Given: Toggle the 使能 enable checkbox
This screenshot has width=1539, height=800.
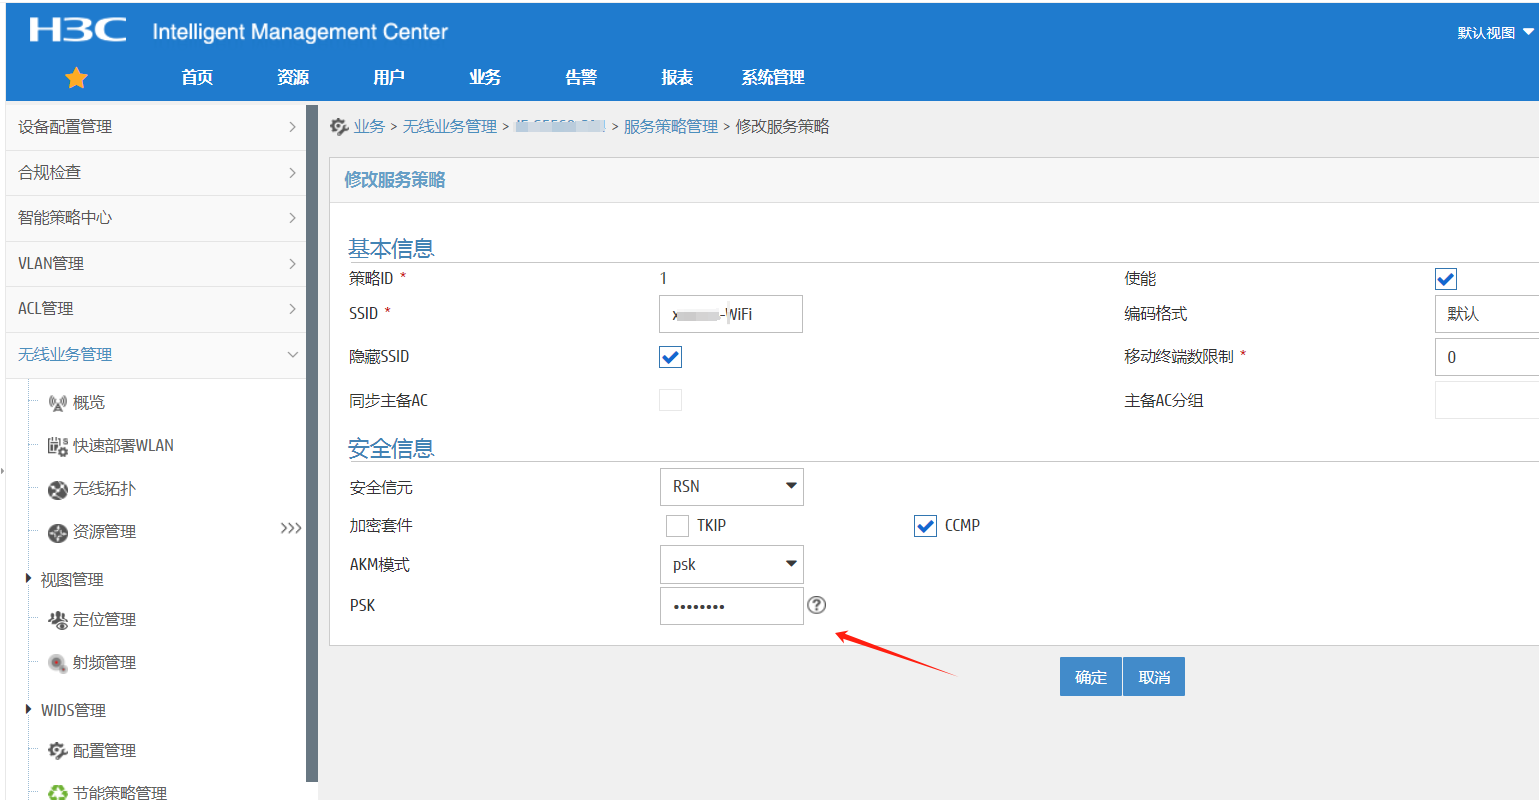Looking at the screenshot, I should click(x=1445, y=279).
